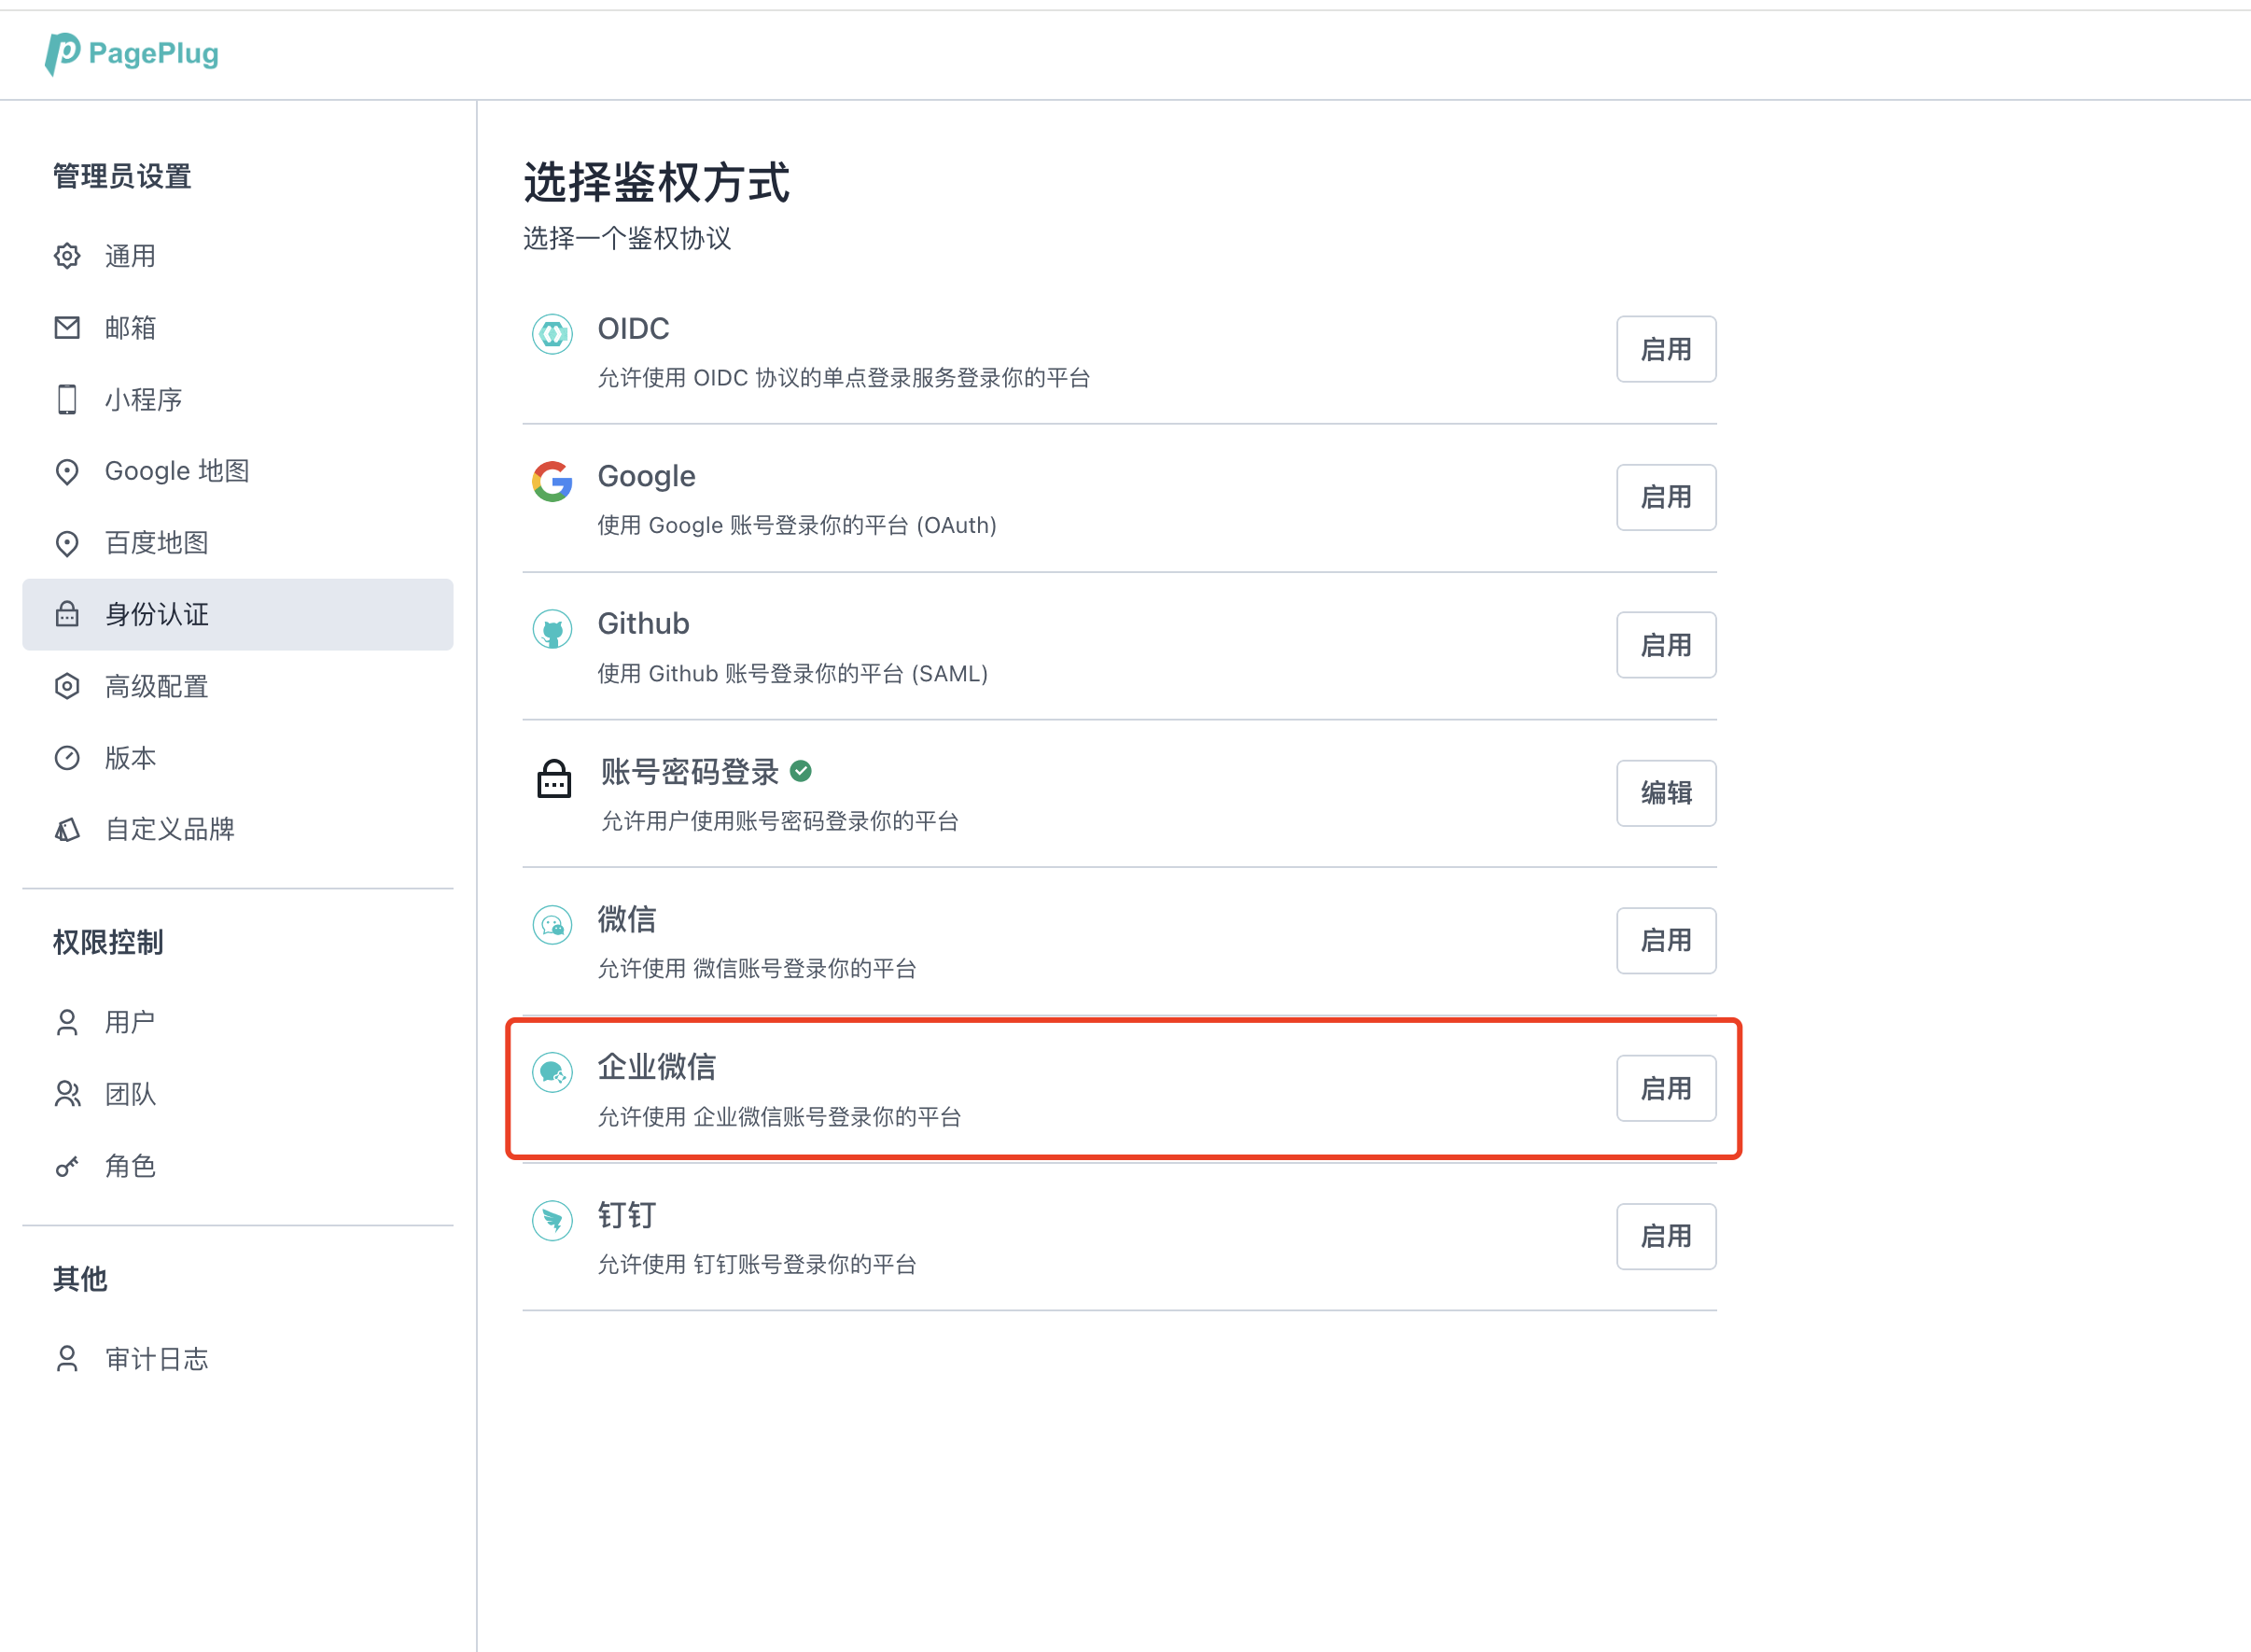
Task: Click the phone icon next to 小程序
Action: (x=67, y=400)
